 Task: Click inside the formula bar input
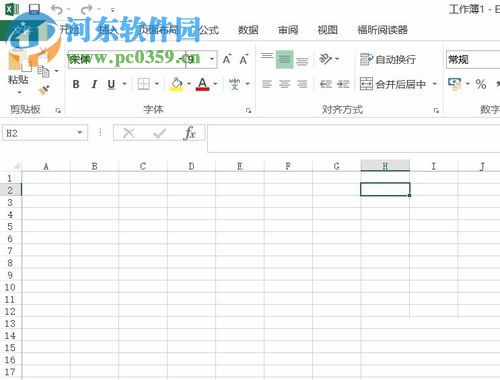[x=353, y=138]
